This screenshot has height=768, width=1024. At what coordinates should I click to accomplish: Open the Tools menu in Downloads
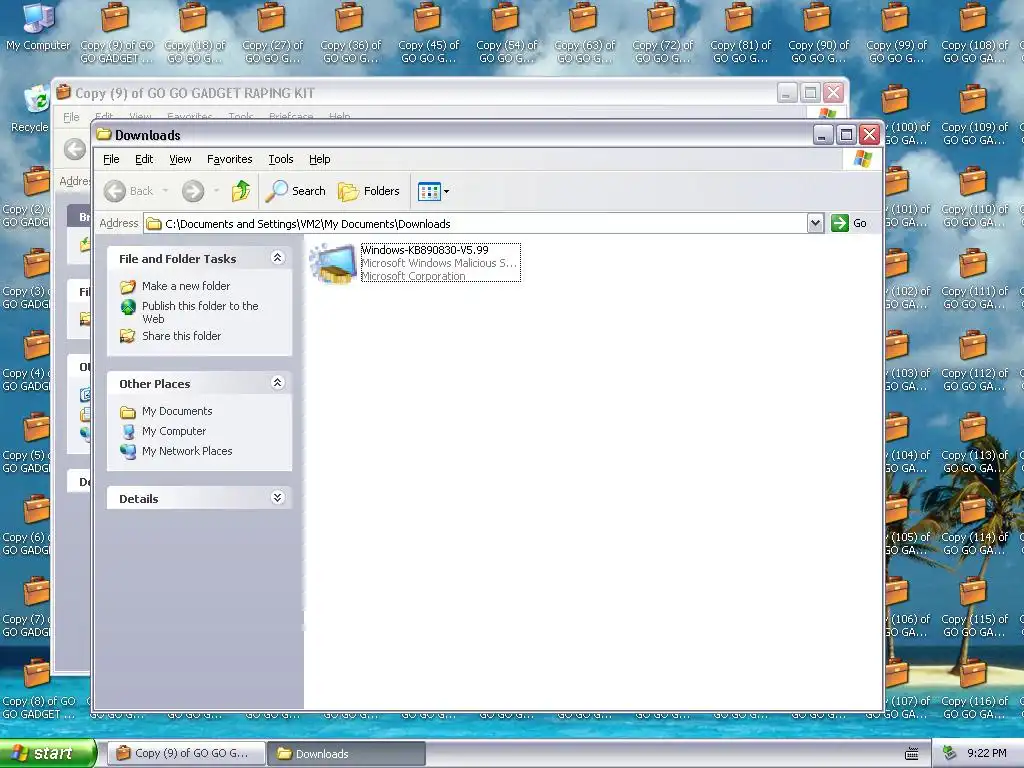click(x=281, y=159)
